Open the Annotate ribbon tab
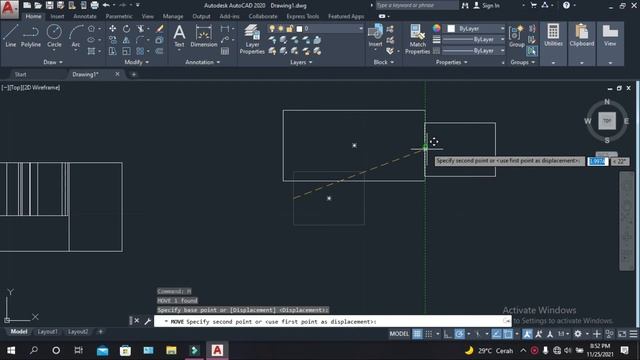640x360 pixels. click(85, 16)
